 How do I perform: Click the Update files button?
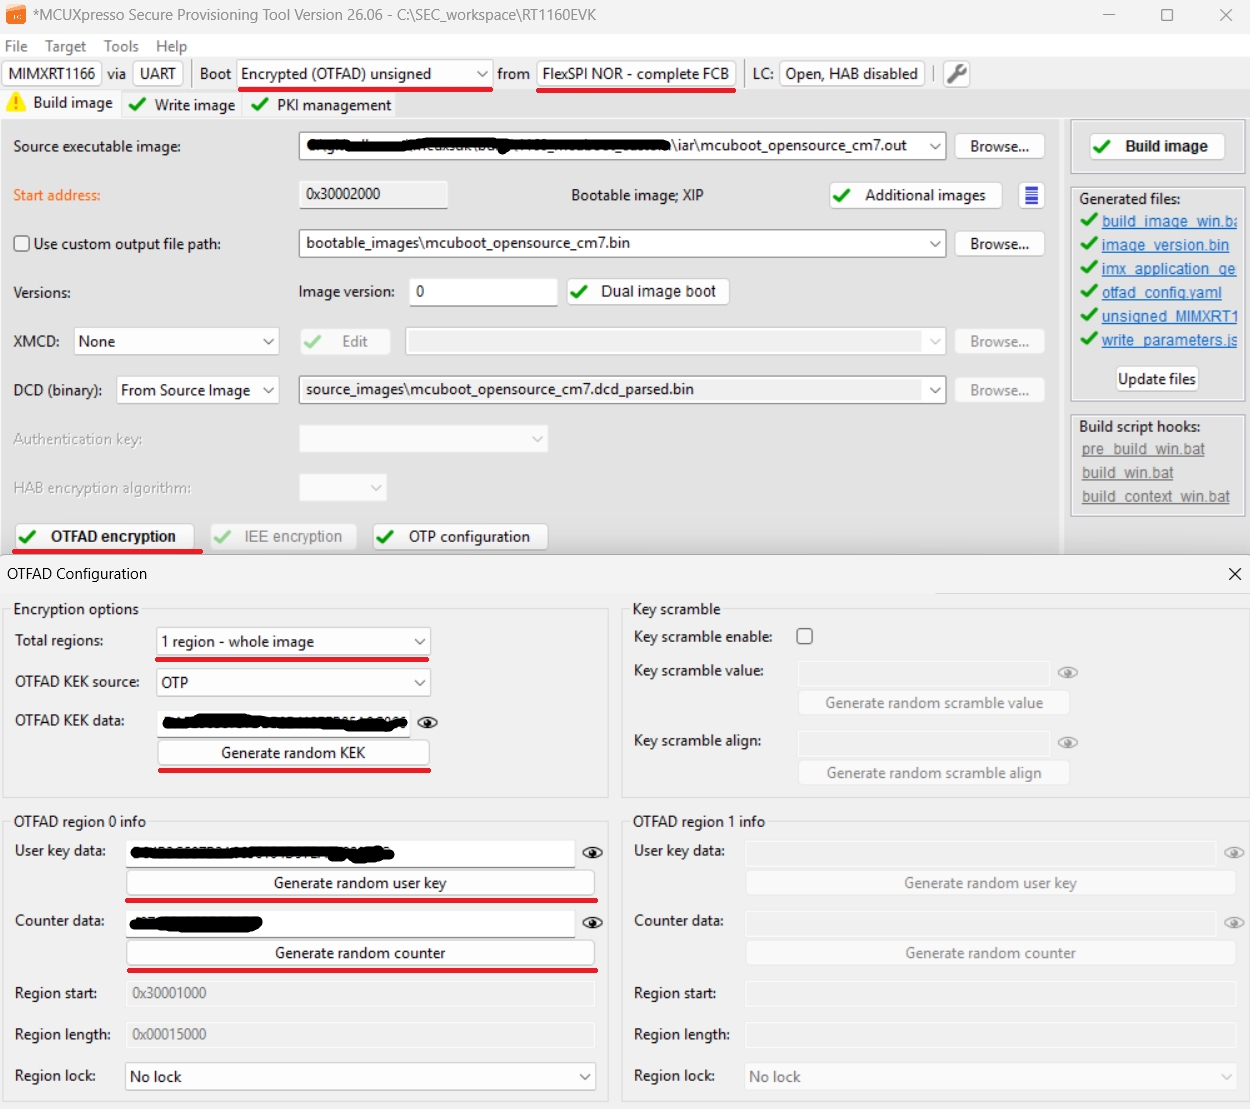click(x=1156, y=379)
